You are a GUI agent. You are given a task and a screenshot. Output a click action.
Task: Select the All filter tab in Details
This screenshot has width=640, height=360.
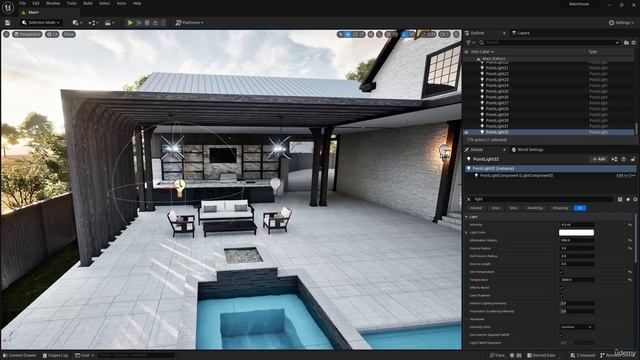[x=580, y=208]
